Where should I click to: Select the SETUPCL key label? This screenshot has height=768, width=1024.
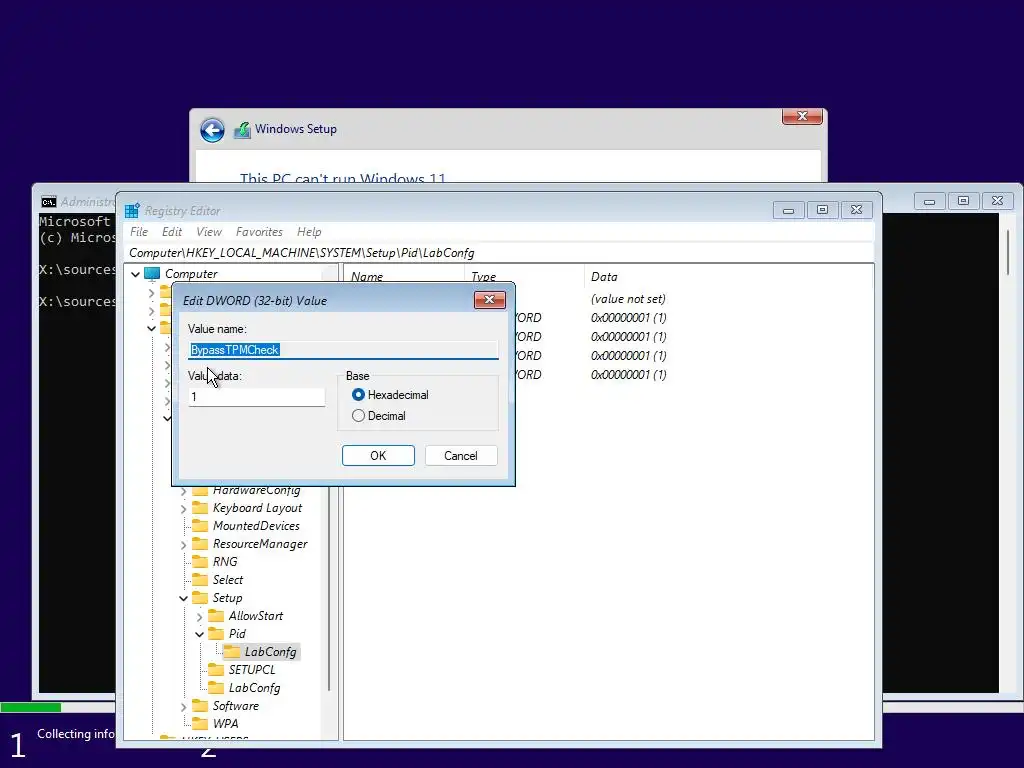(x=251, y=669)
